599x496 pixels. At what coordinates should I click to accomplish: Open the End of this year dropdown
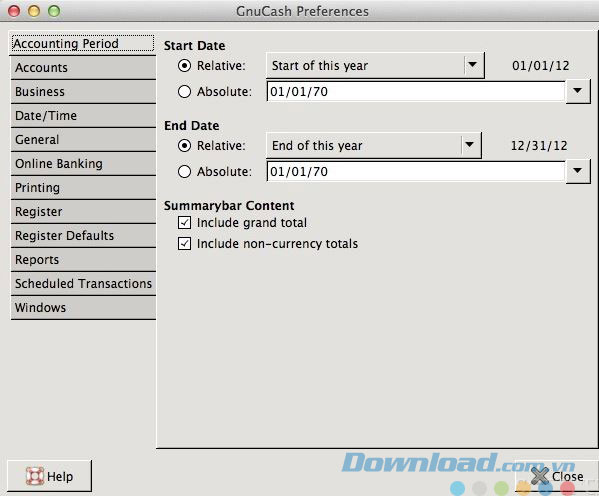click(374, 146)
